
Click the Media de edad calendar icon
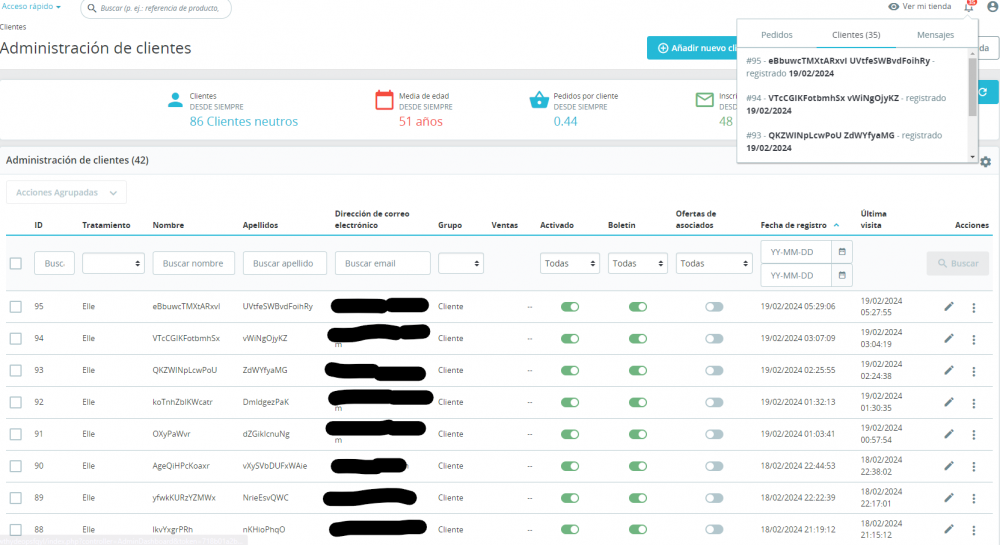tap(384, 100)
